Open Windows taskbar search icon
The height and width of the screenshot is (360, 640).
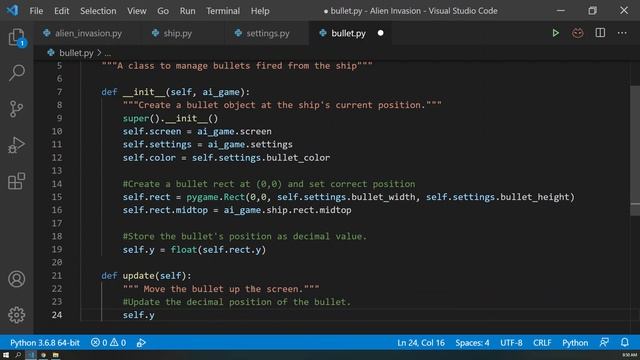[x=18, y=355]
